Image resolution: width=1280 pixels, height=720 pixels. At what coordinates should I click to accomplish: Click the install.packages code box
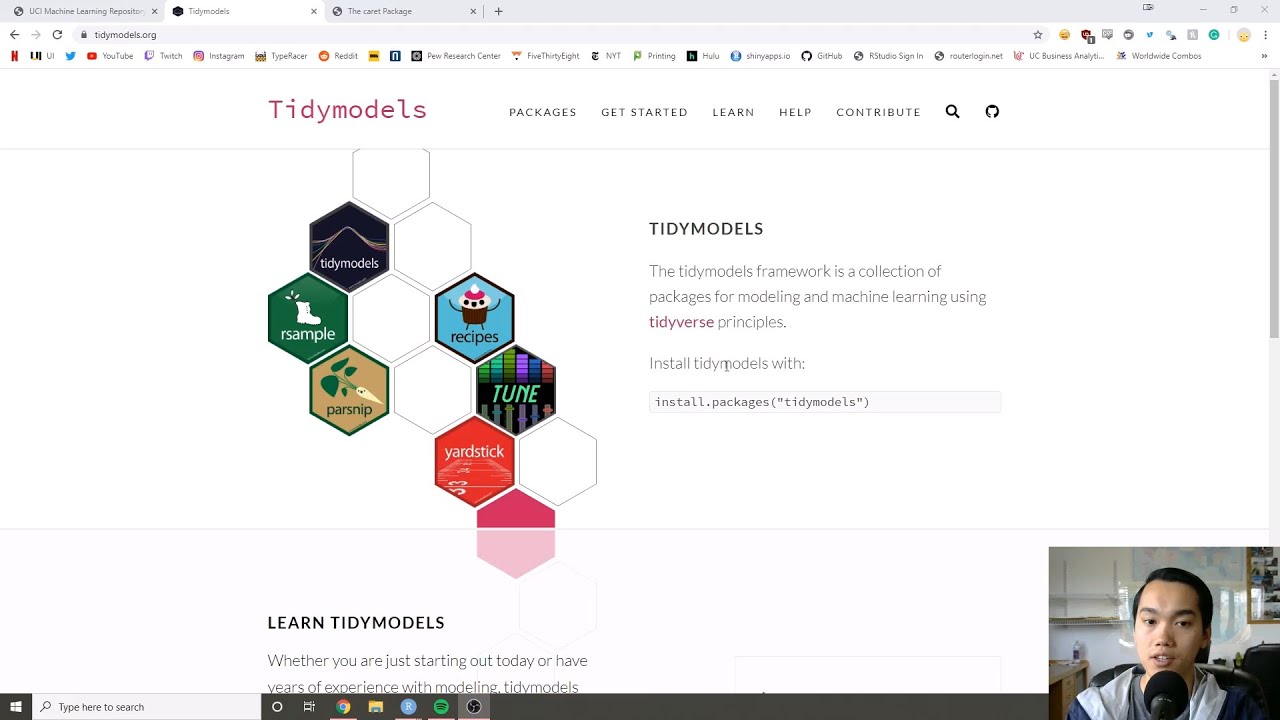tap(825, 402)
